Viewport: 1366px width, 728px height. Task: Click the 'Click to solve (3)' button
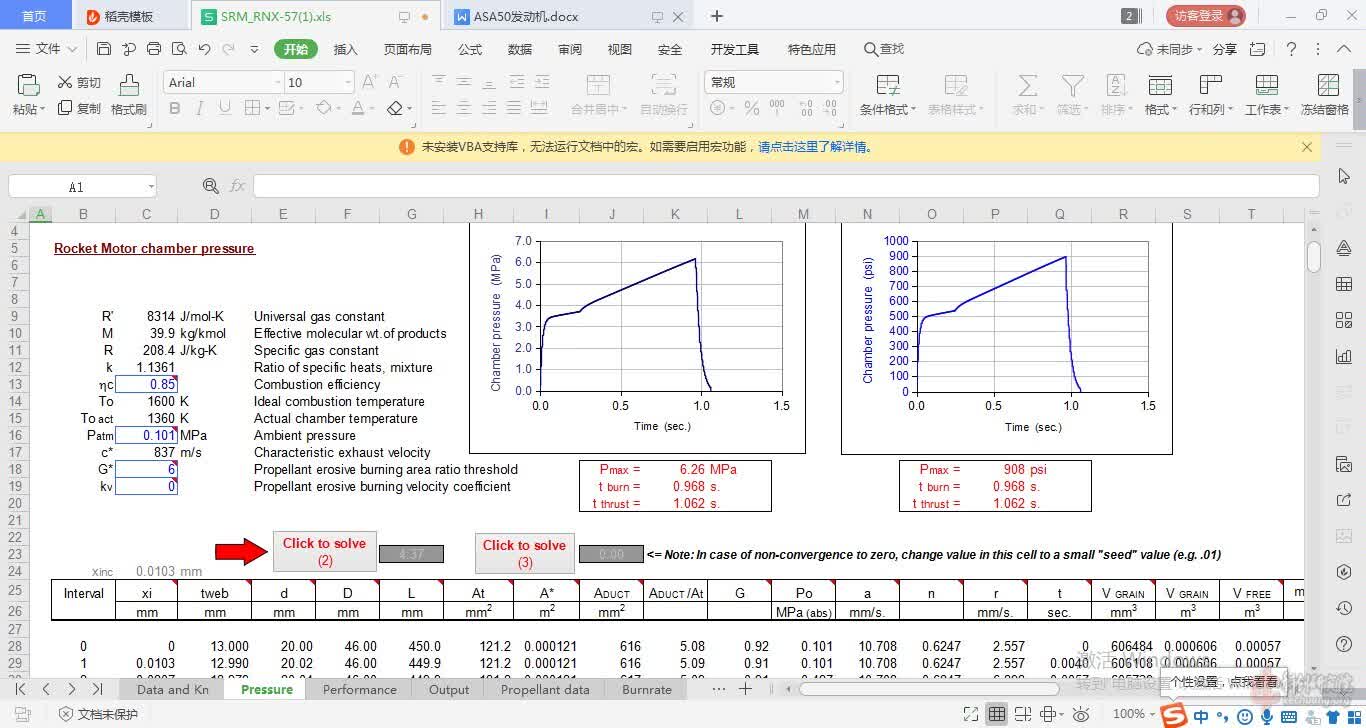[525, 553]
